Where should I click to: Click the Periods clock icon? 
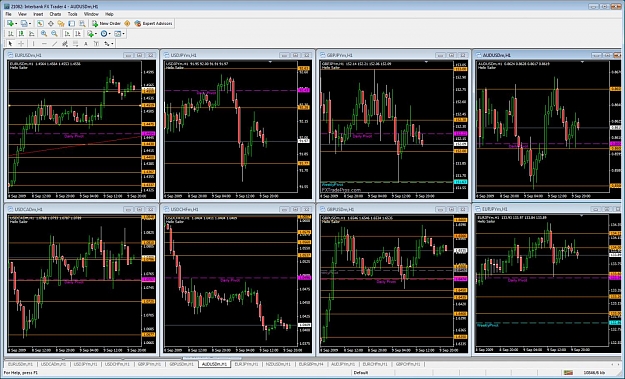pos(104,33)
